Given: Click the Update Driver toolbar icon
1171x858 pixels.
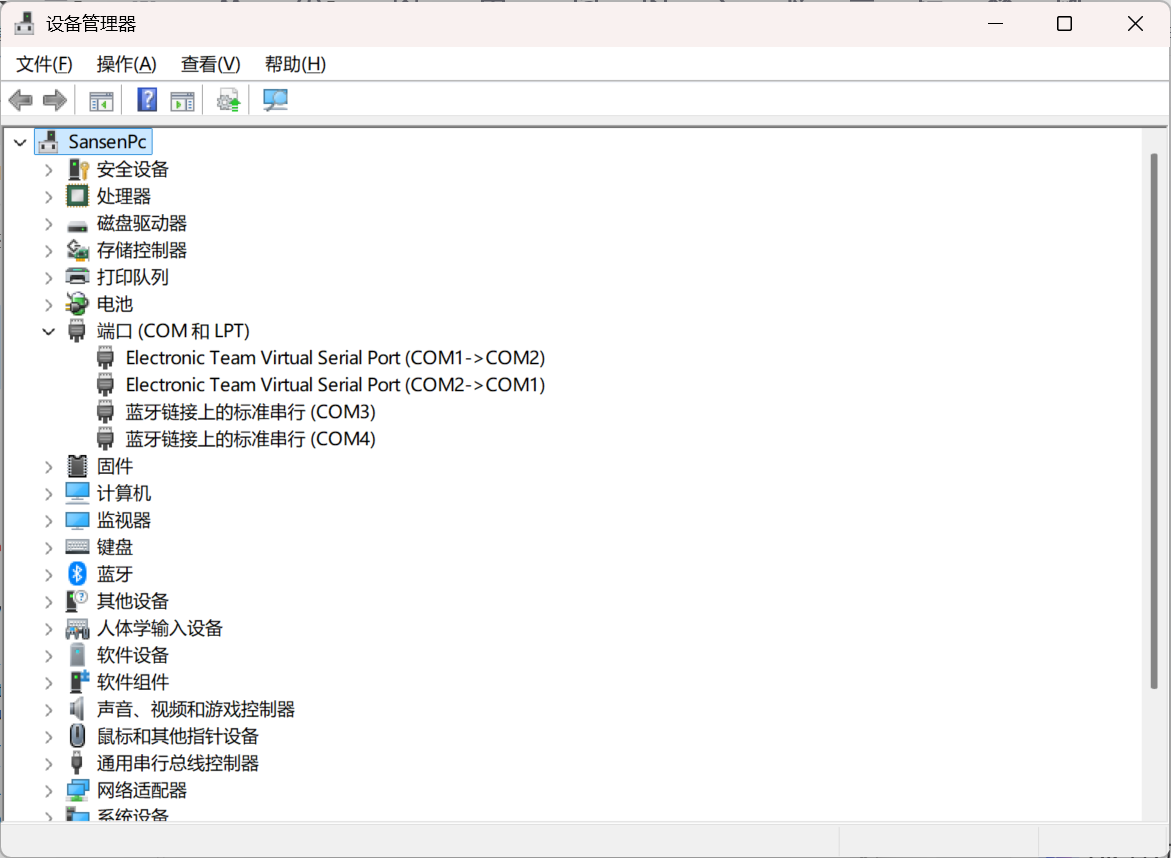Looking at the screenshot, I should click(227, 99).
